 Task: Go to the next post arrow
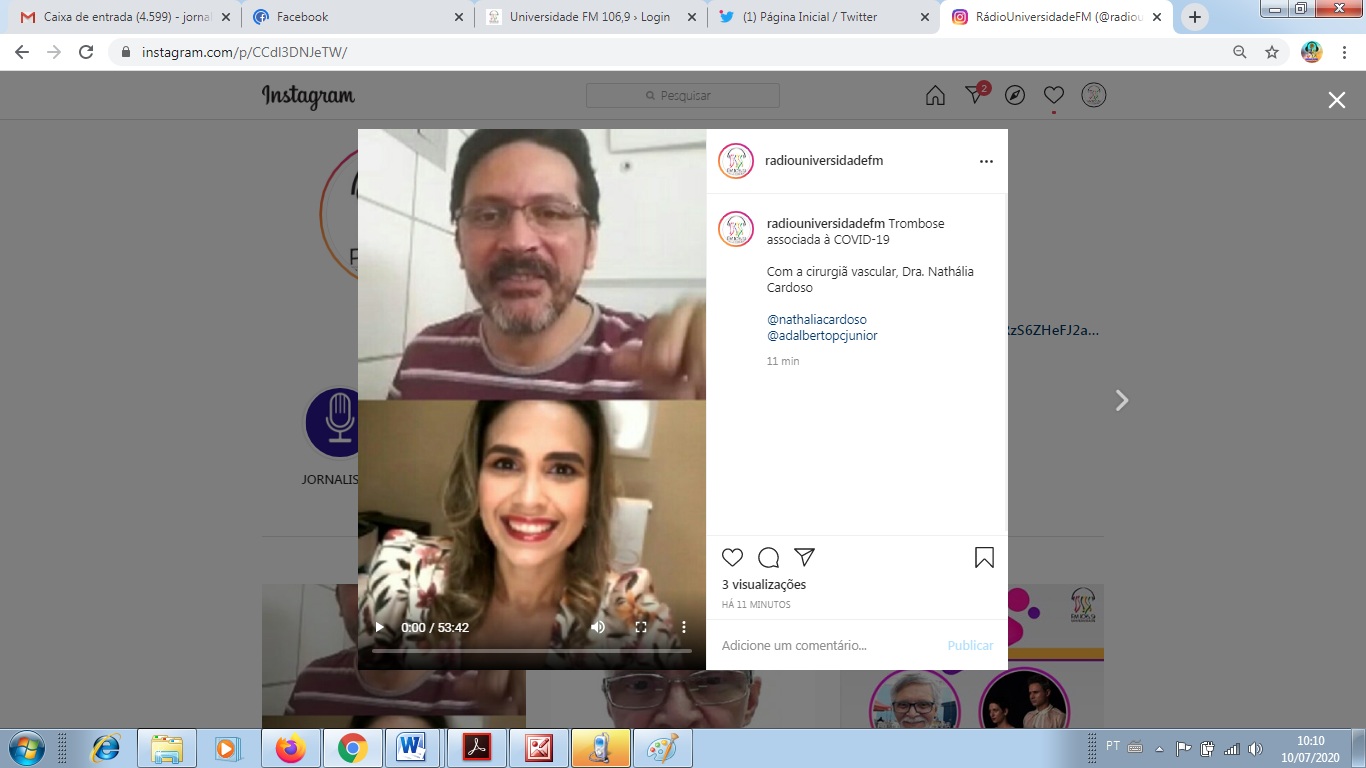[1122, 400]
